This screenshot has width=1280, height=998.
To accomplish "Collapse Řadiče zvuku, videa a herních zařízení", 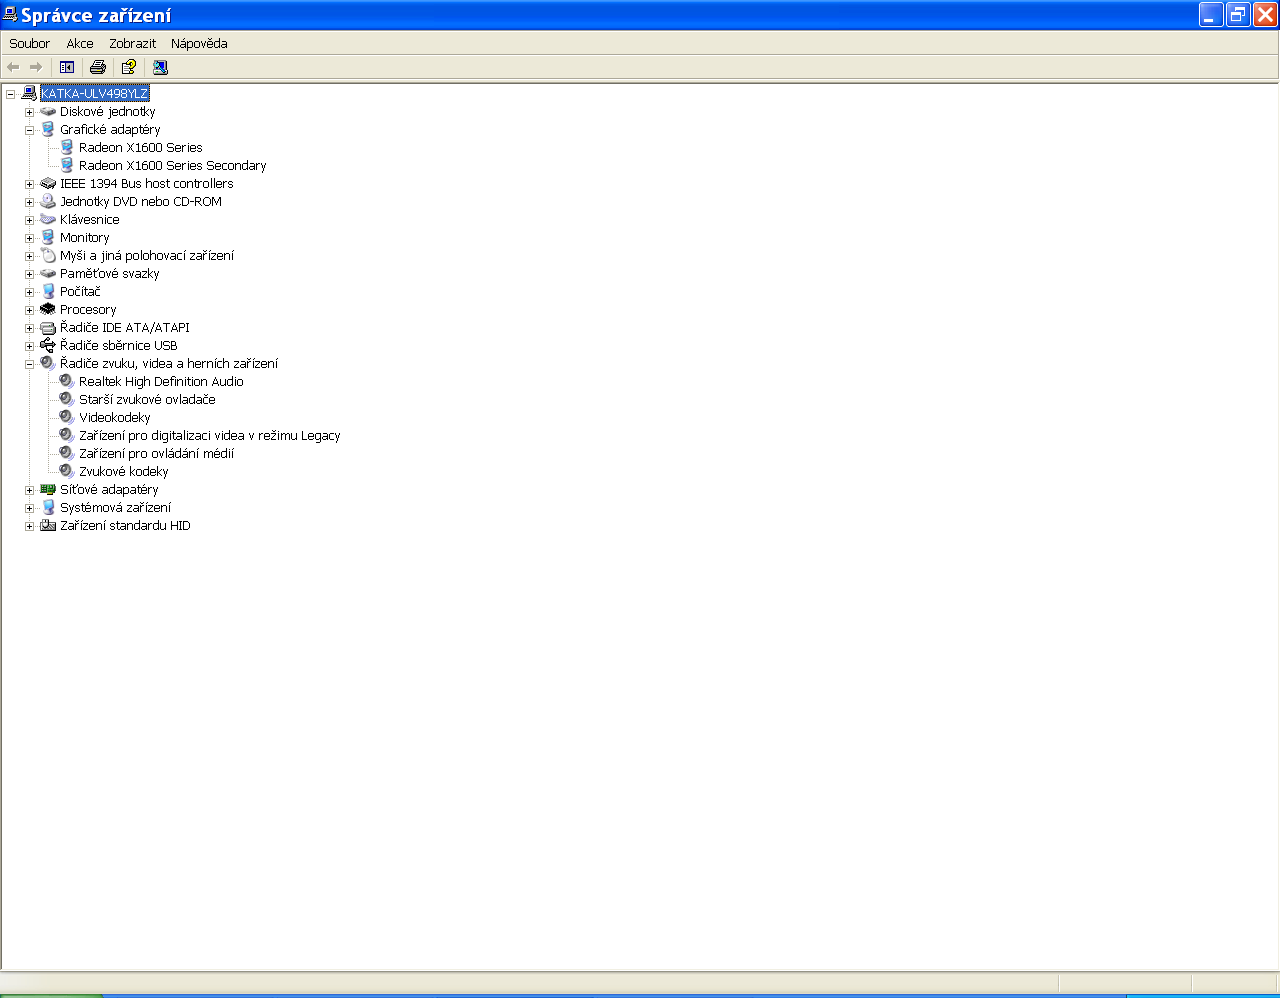I will tap(29, 364).
